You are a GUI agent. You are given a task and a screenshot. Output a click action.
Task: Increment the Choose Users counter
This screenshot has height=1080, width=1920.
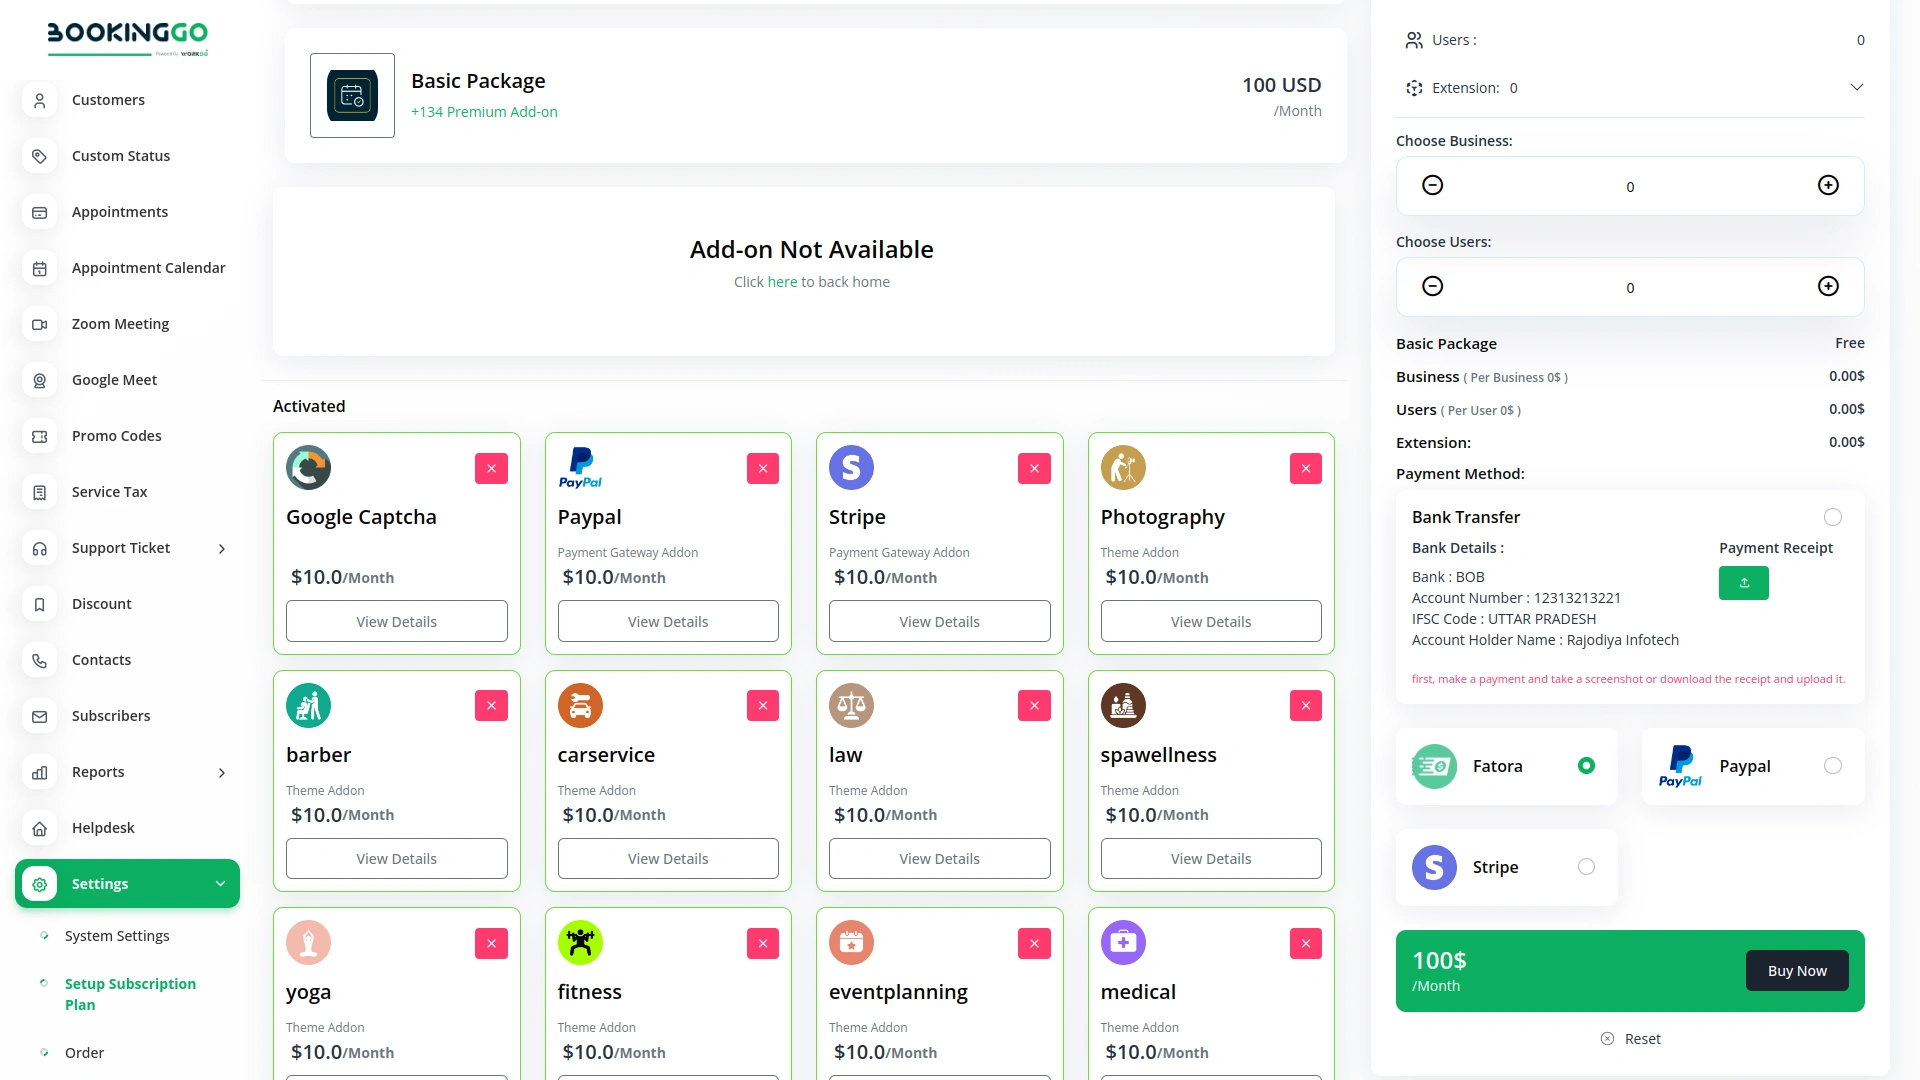click(1828, 286)
